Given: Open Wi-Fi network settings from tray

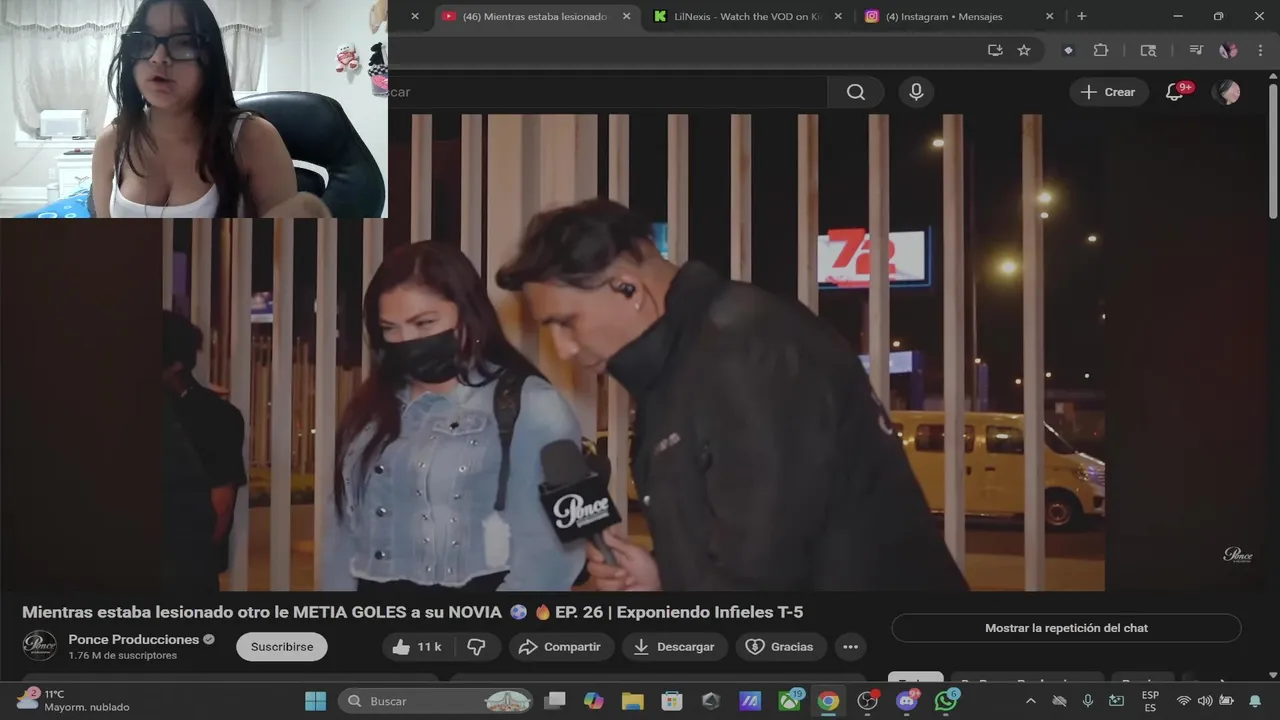Looking at the screenshot, I should pos(1184,701).
